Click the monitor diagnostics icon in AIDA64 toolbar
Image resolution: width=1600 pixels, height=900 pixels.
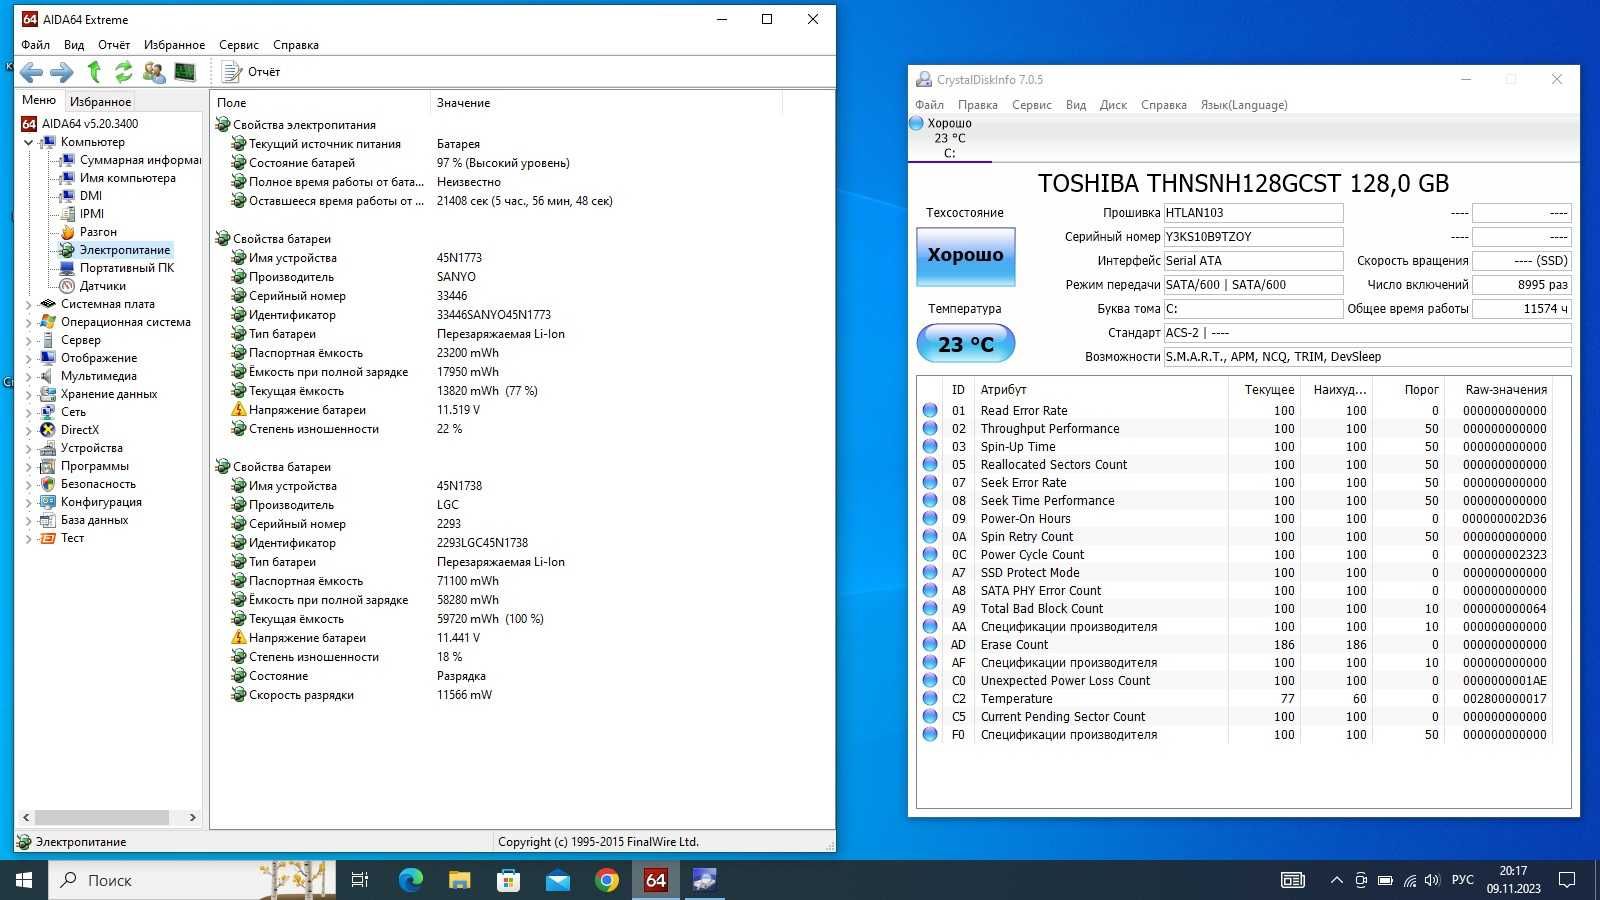(x=185, y=72)
